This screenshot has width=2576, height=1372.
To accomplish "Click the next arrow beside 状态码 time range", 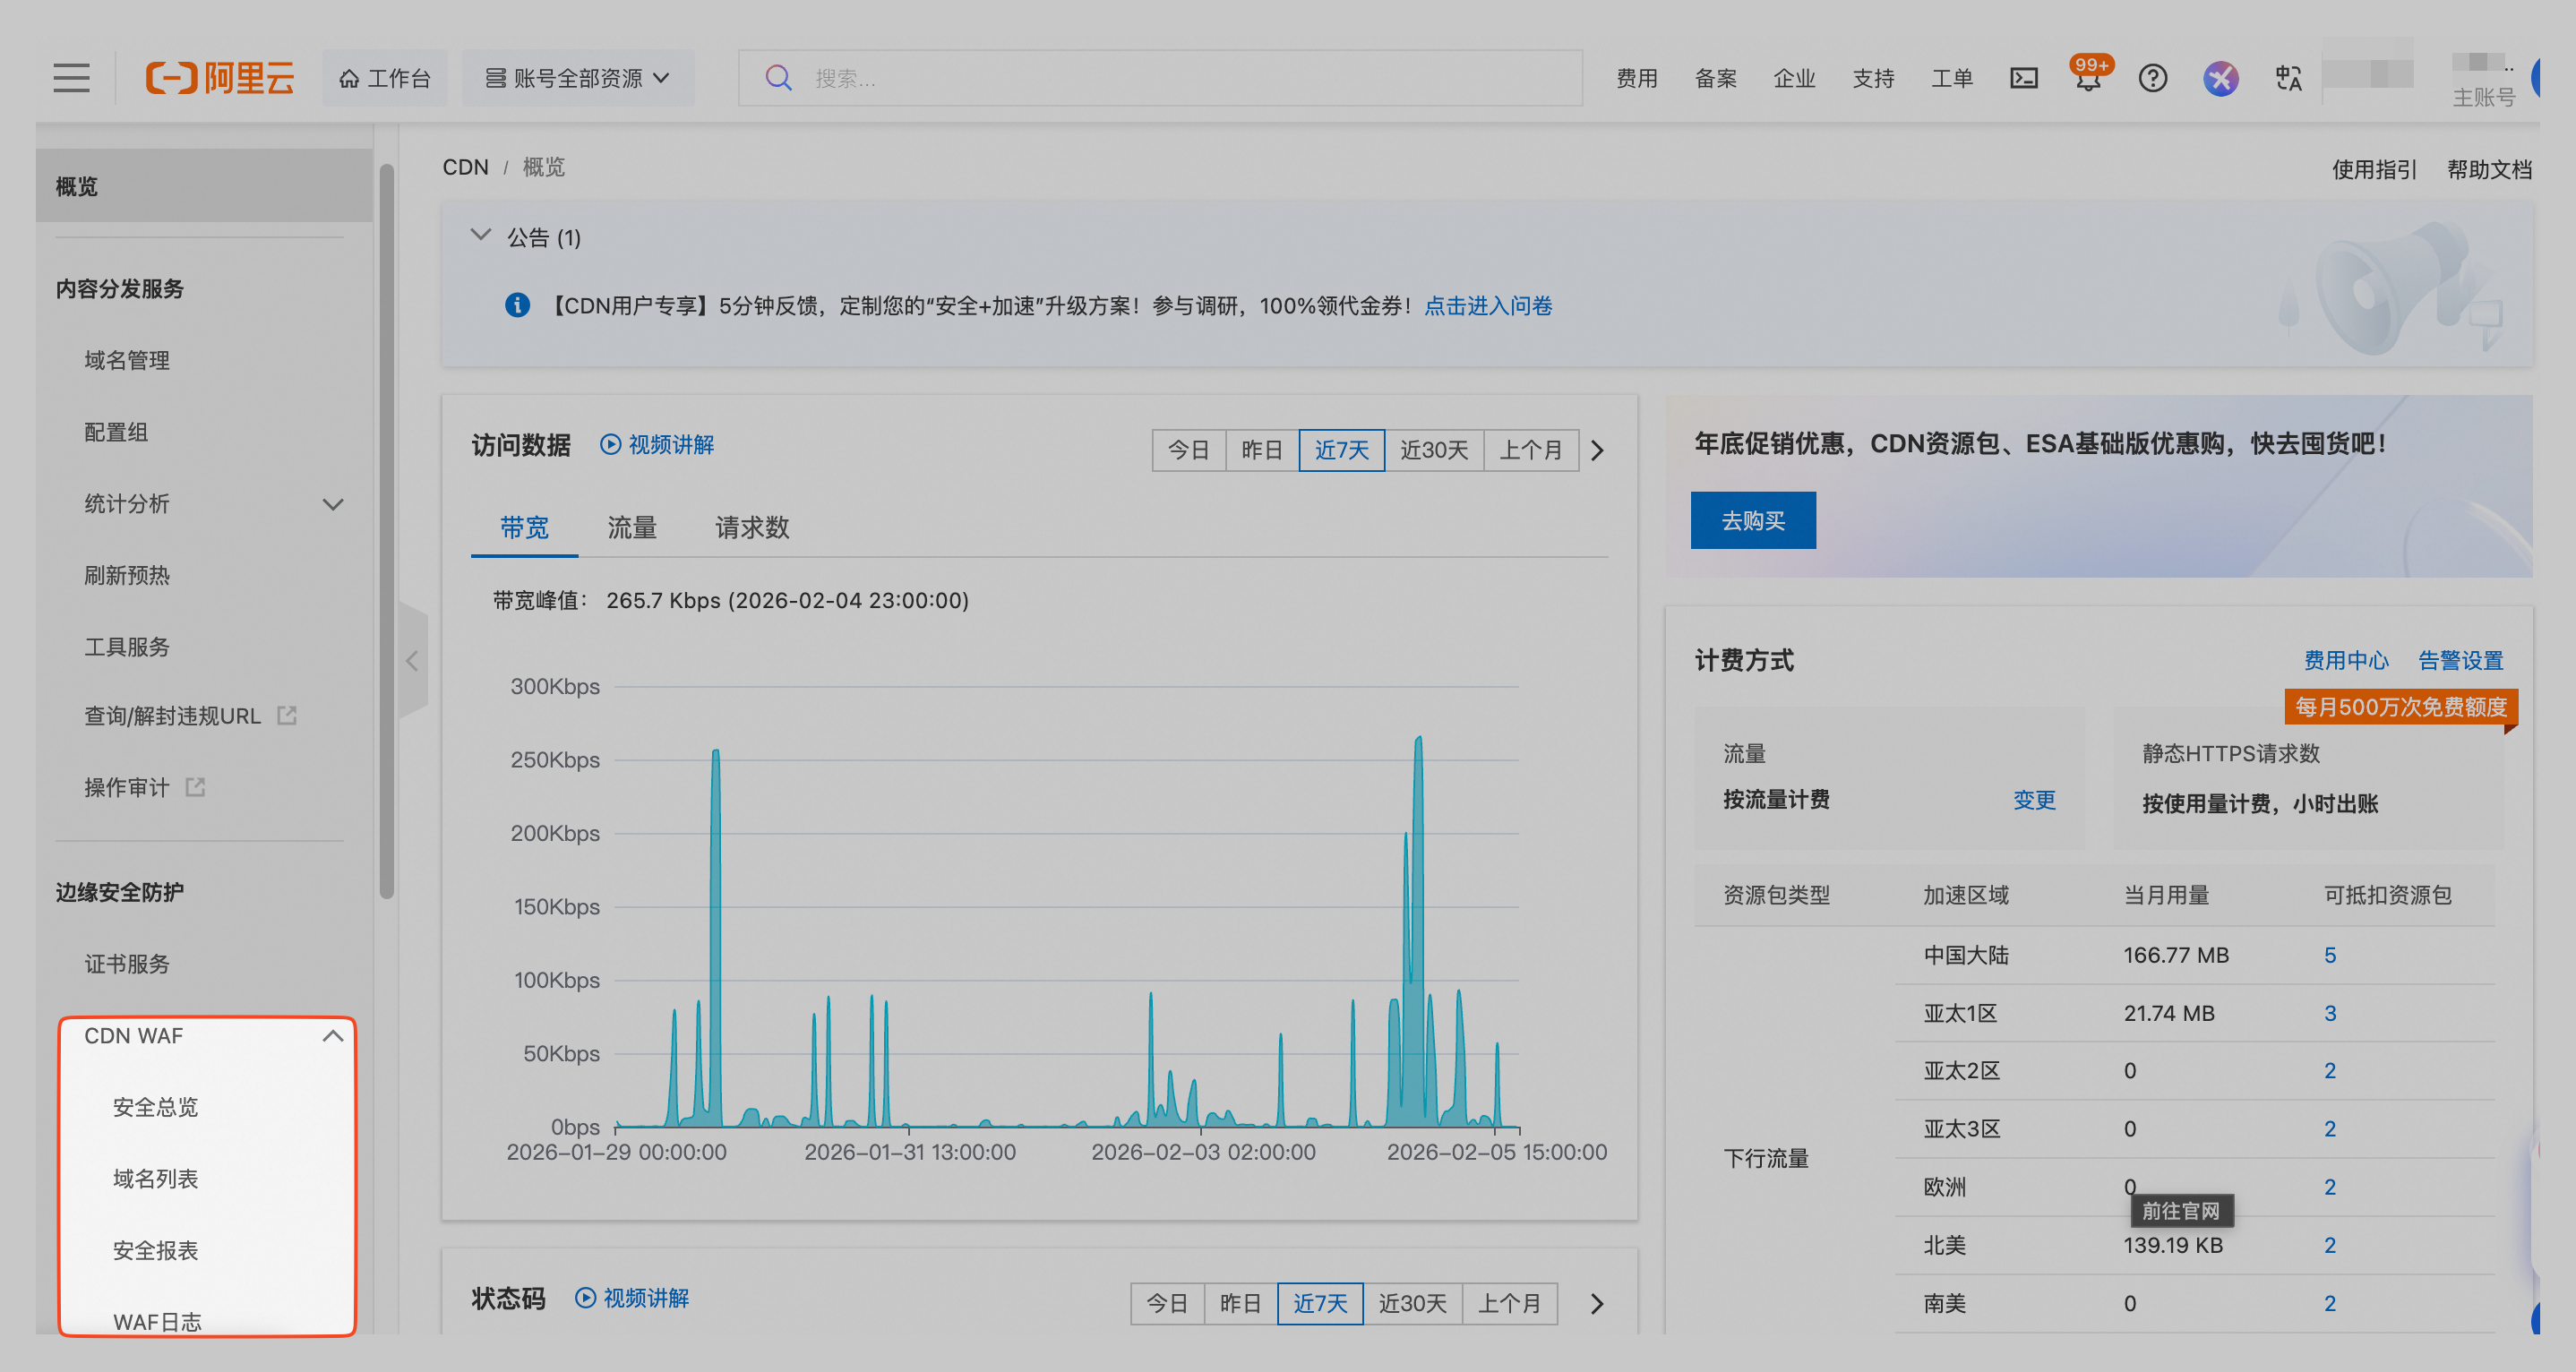I will click(1597, 1304).
